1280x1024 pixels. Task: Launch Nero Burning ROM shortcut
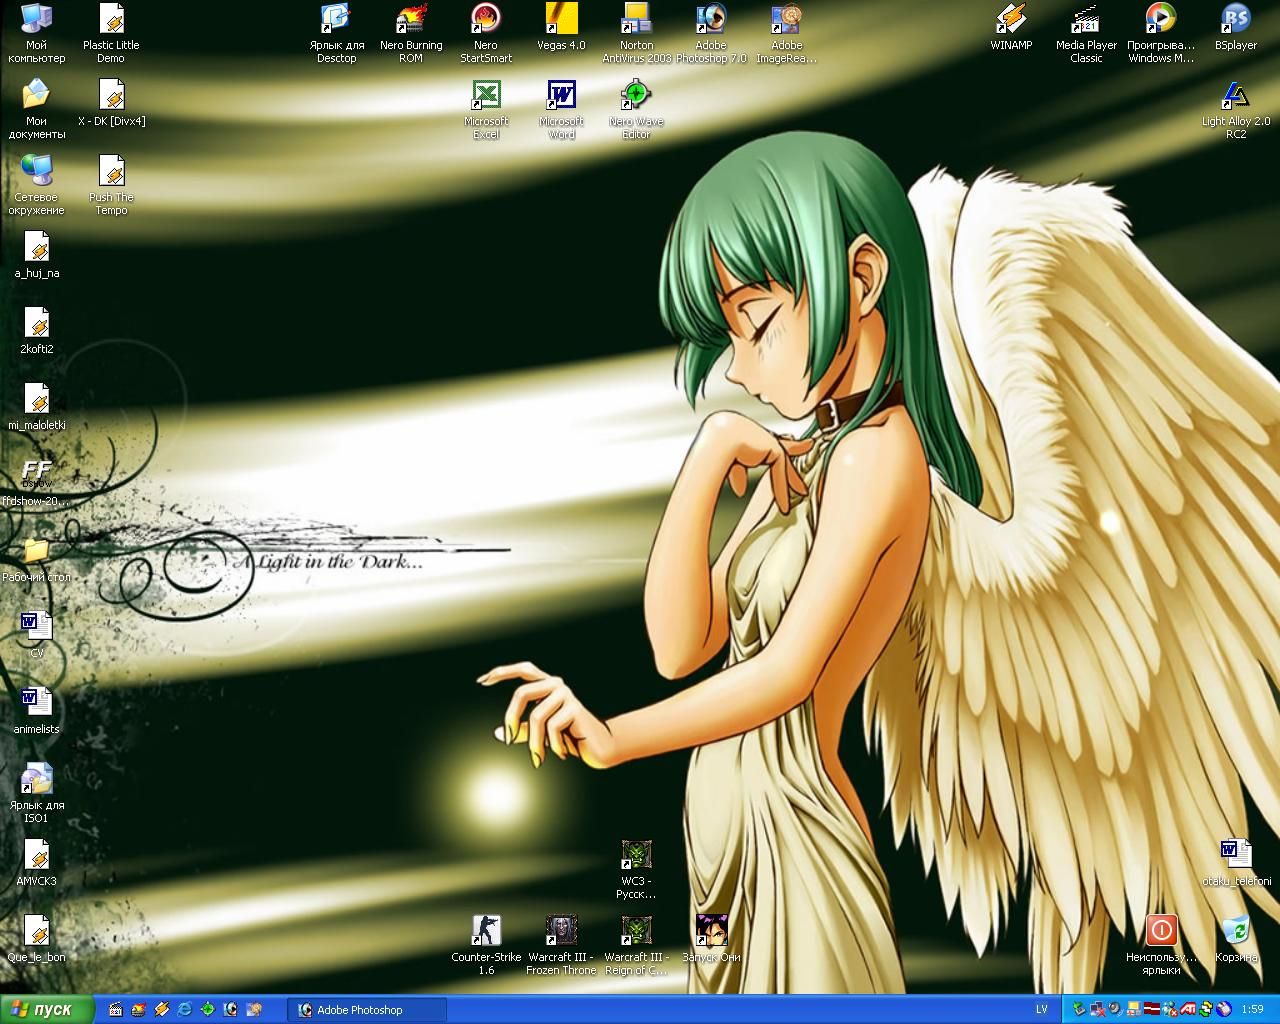coord(411,33)
